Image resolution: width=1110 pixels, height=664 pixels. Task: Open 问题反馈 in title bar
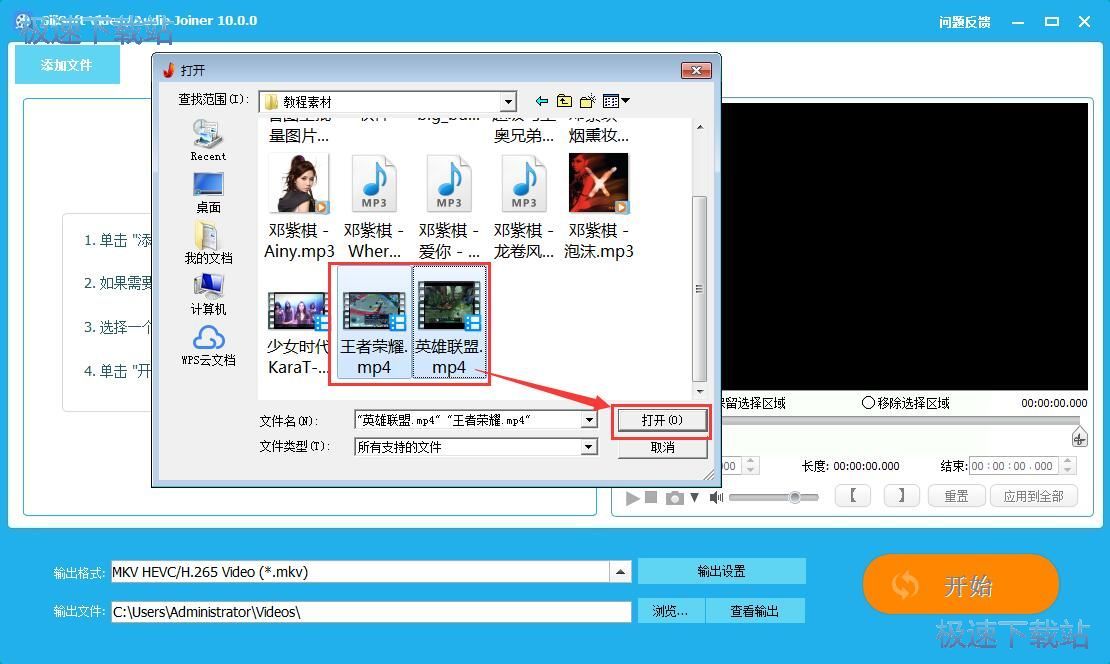coord(964,23)
